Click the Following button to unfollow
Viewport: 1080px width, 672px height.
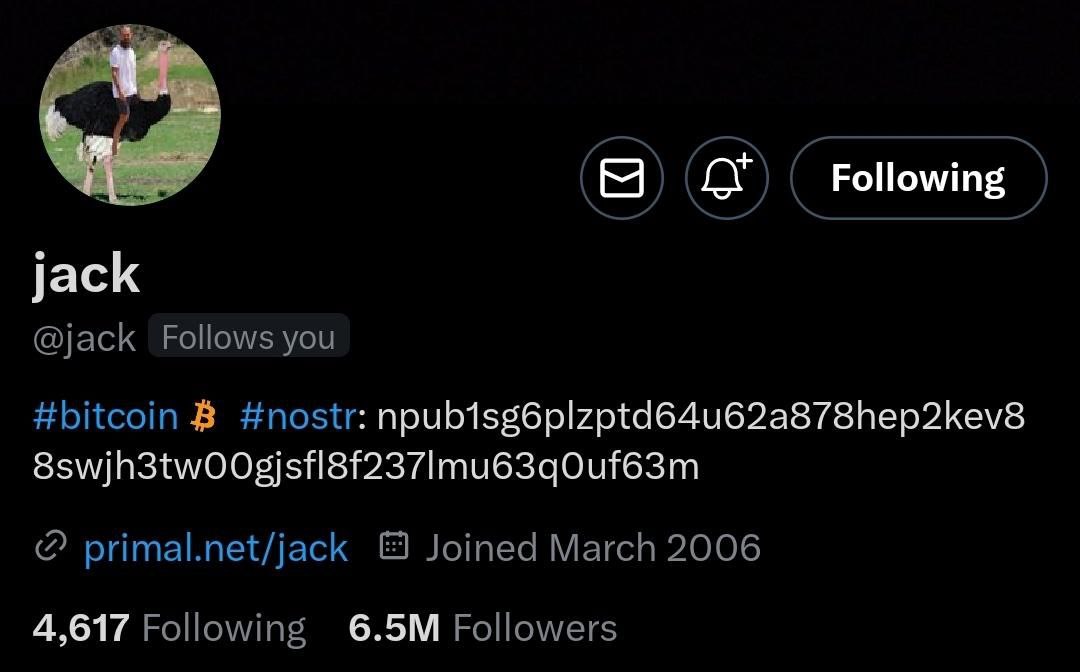pyautogui.click(x=918, y=178)
